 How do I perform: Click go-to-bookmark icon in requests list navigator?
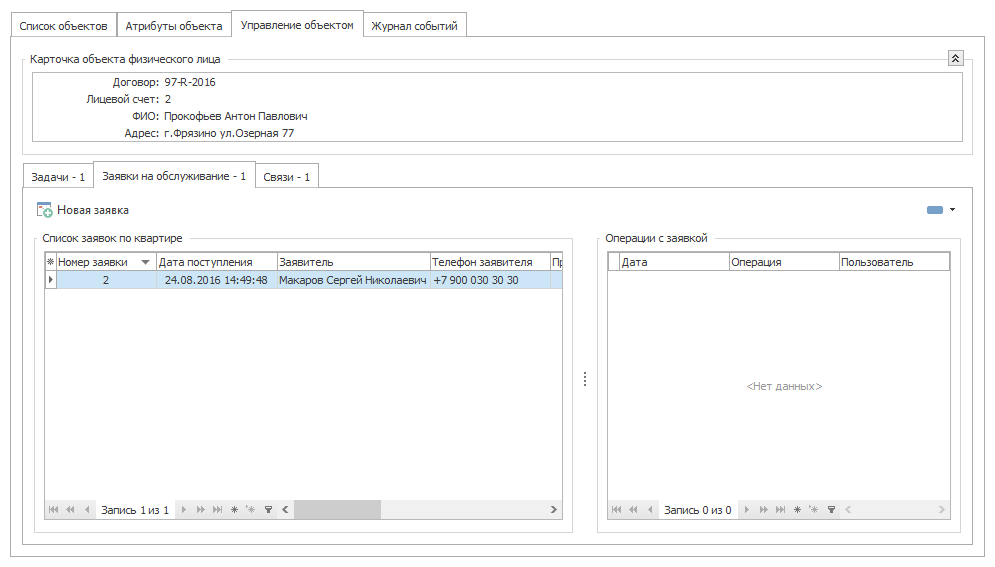pyautogui.click(x=251, y=509)
